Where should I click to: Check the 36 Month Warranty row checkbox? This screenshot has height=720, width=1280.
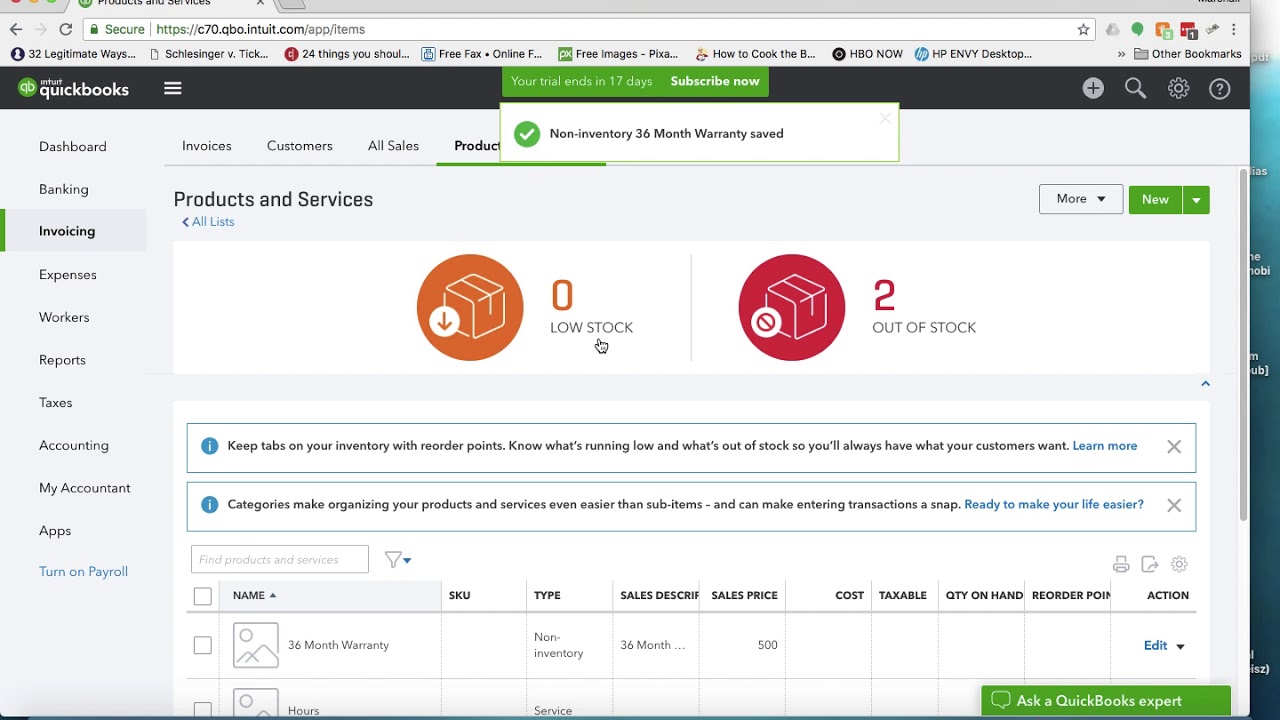coord(203,645)
